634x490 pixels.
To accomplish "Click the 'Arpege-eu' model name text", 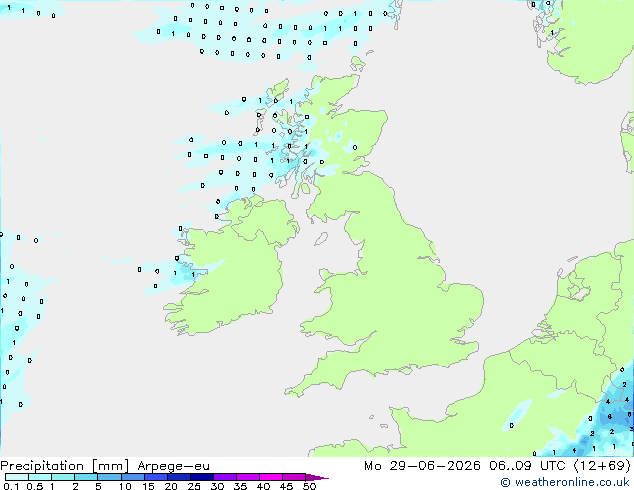I will [173, 466].
